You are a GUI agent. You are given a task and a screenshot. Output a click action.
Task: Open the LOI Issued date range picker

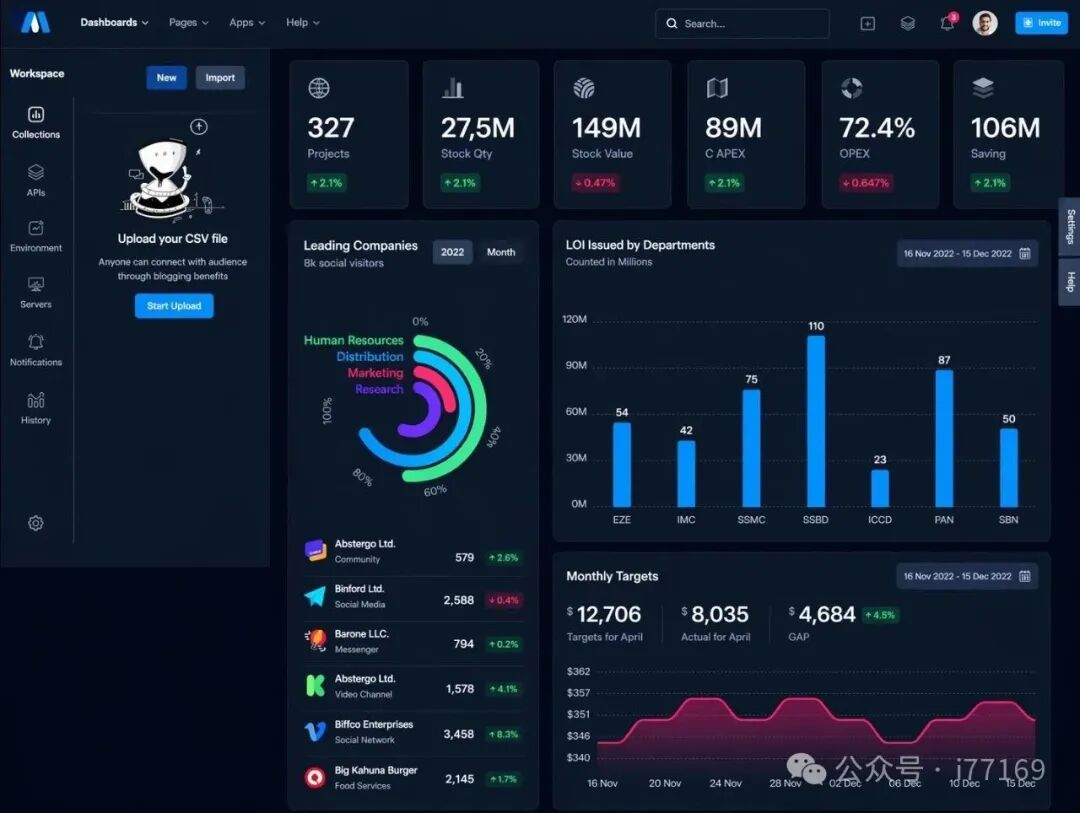tap(967, 254)
